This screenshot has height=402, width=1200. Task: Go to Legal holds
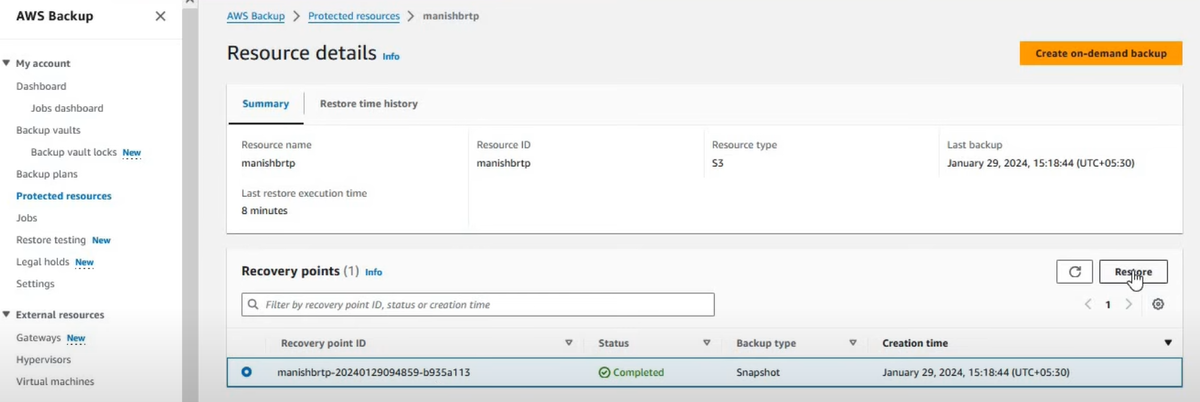coord(43,262)
